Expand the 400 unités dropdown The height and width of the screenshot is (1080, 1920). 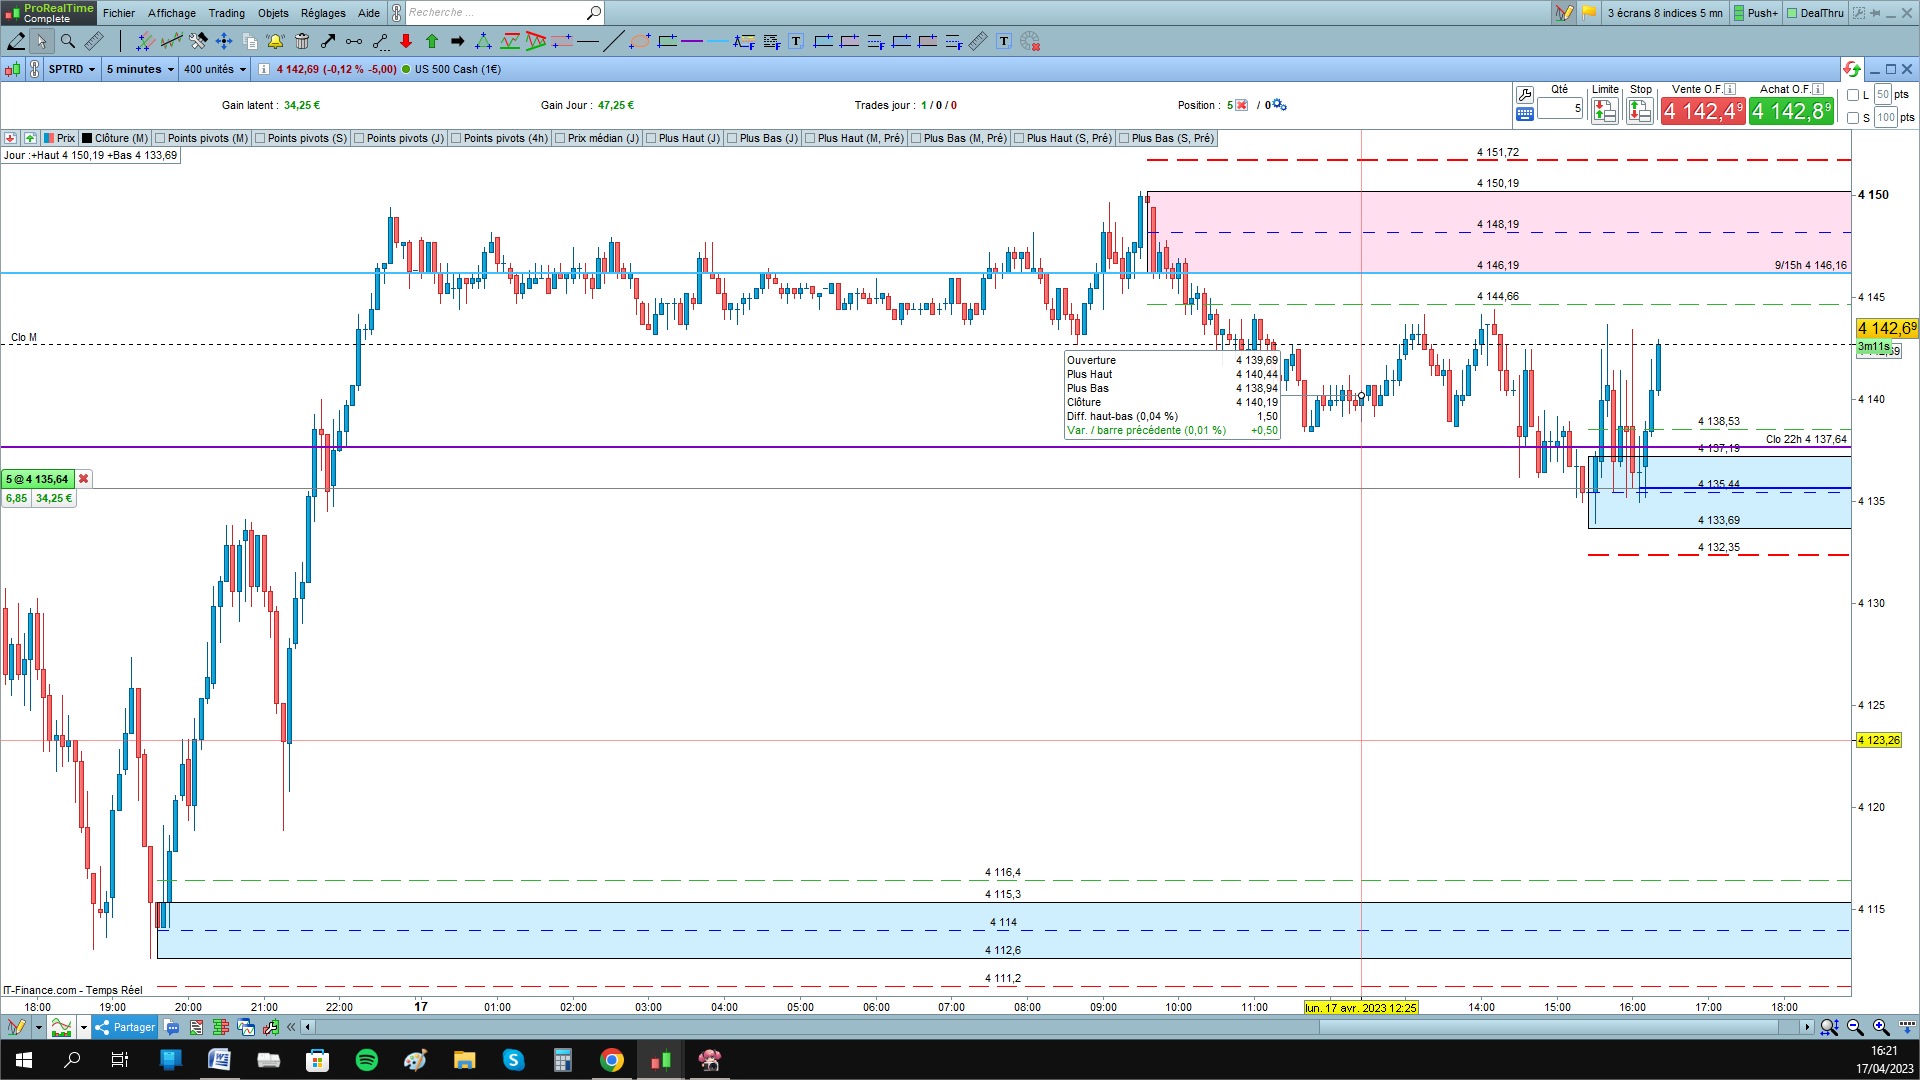click(x=214, y=69)
